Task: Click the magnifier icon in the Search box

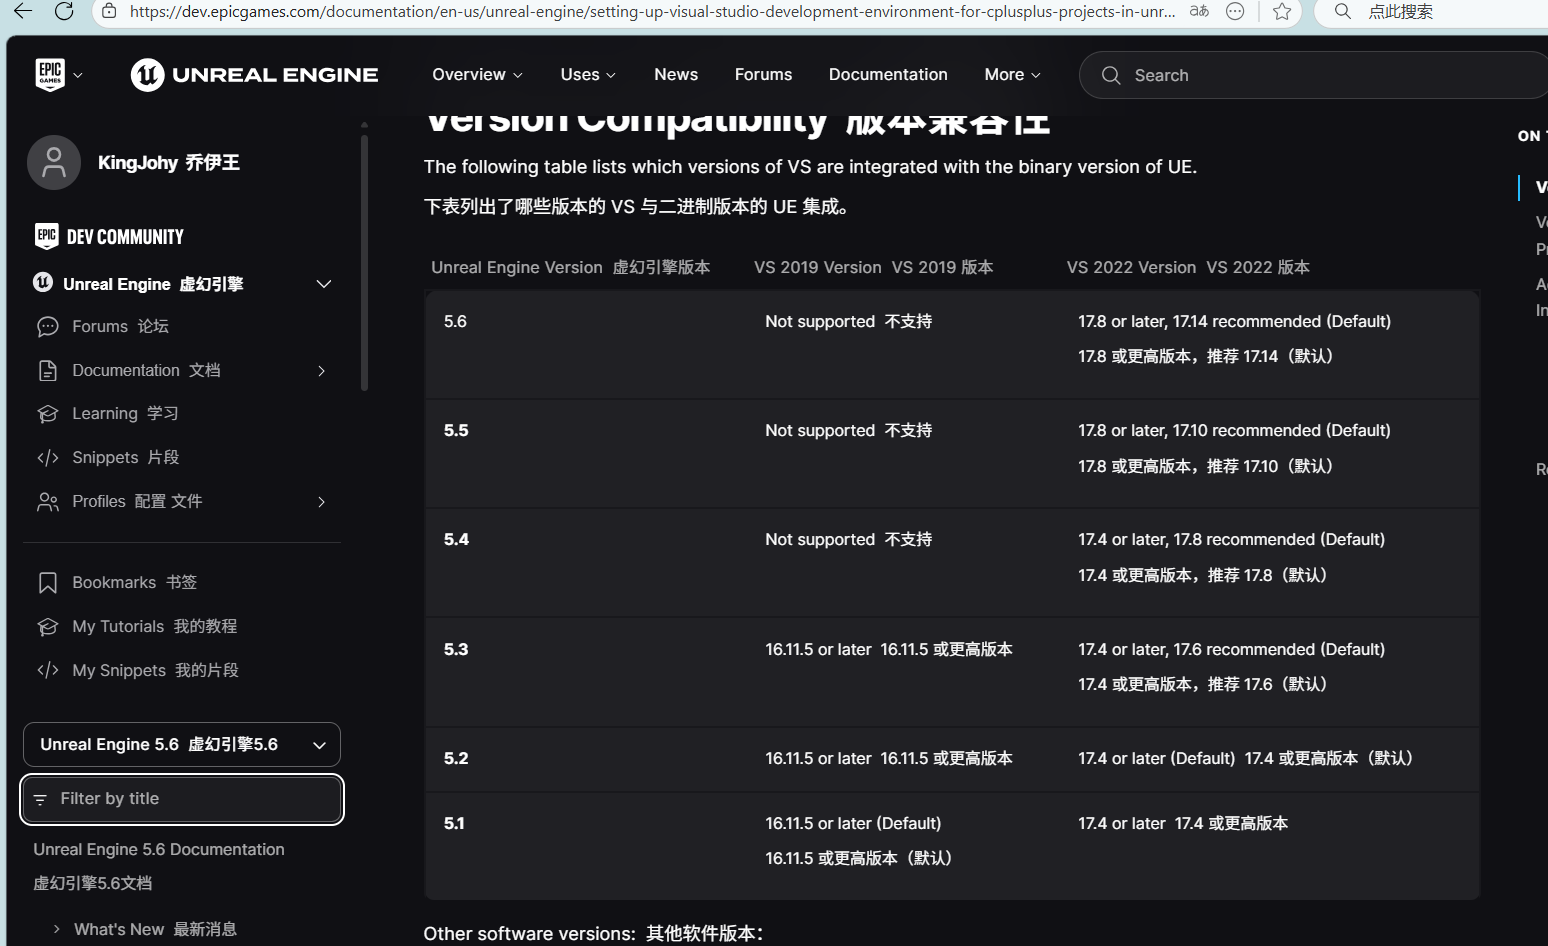Action: [x=1111, y=75]
